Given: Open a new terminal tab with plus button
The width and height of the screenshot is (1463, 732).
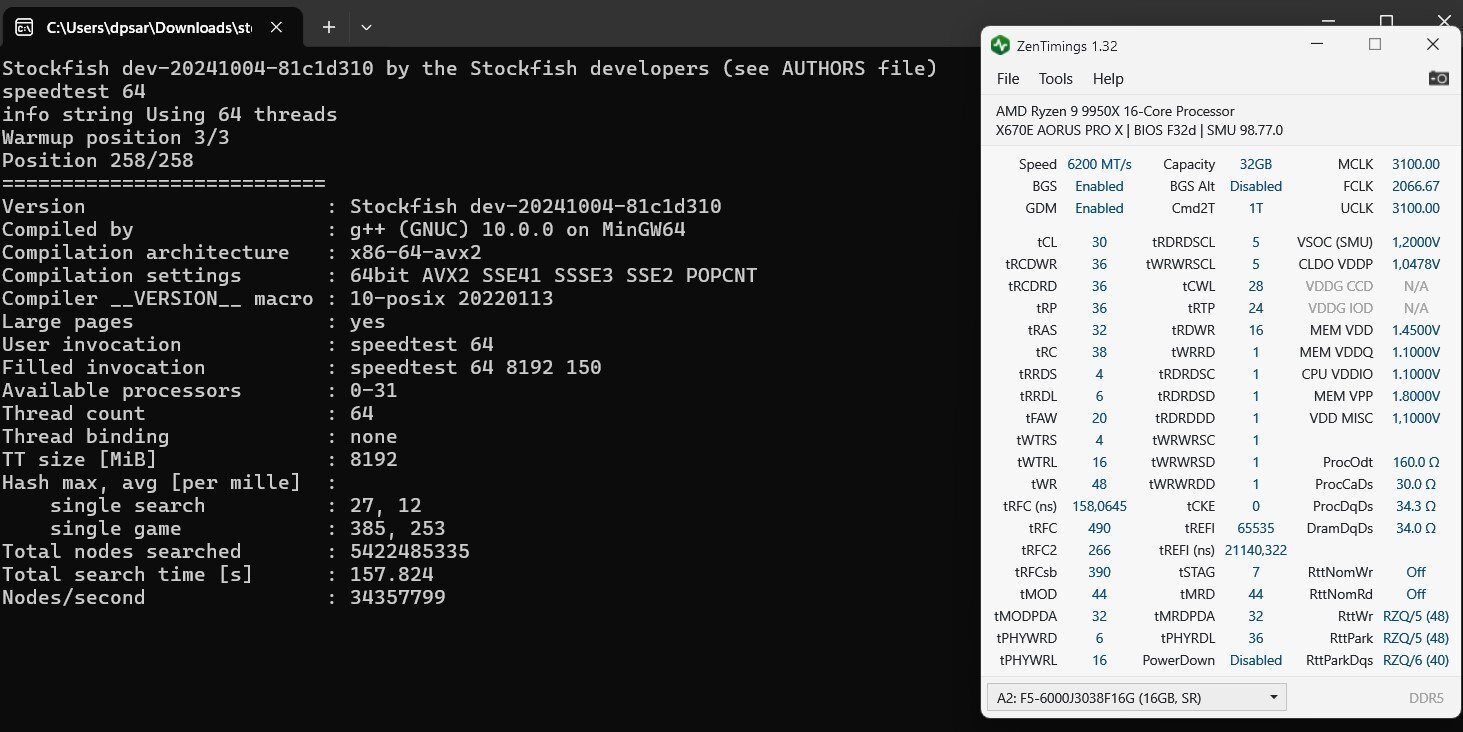Looking at the screenshot, I should (x=328, y=27).
